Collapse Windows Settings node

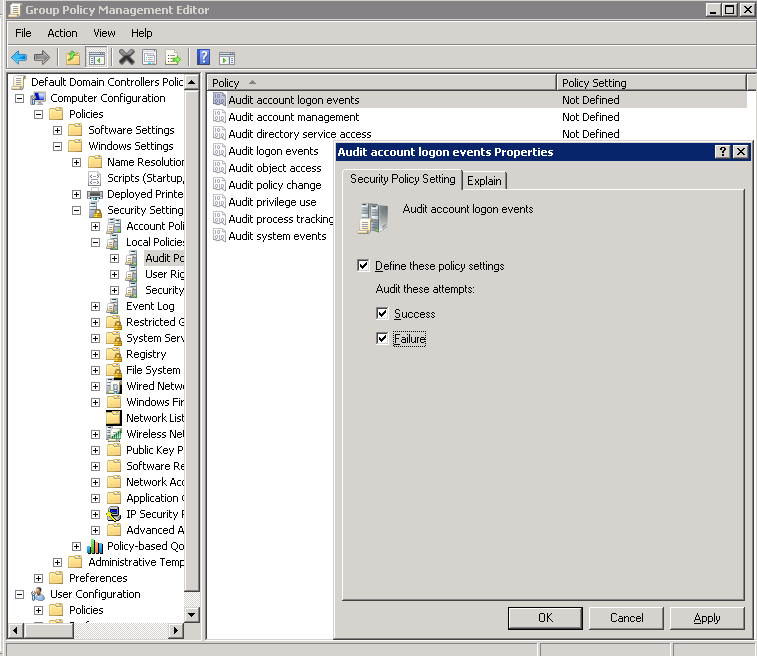pyautogui.click(x=57, y=146)
